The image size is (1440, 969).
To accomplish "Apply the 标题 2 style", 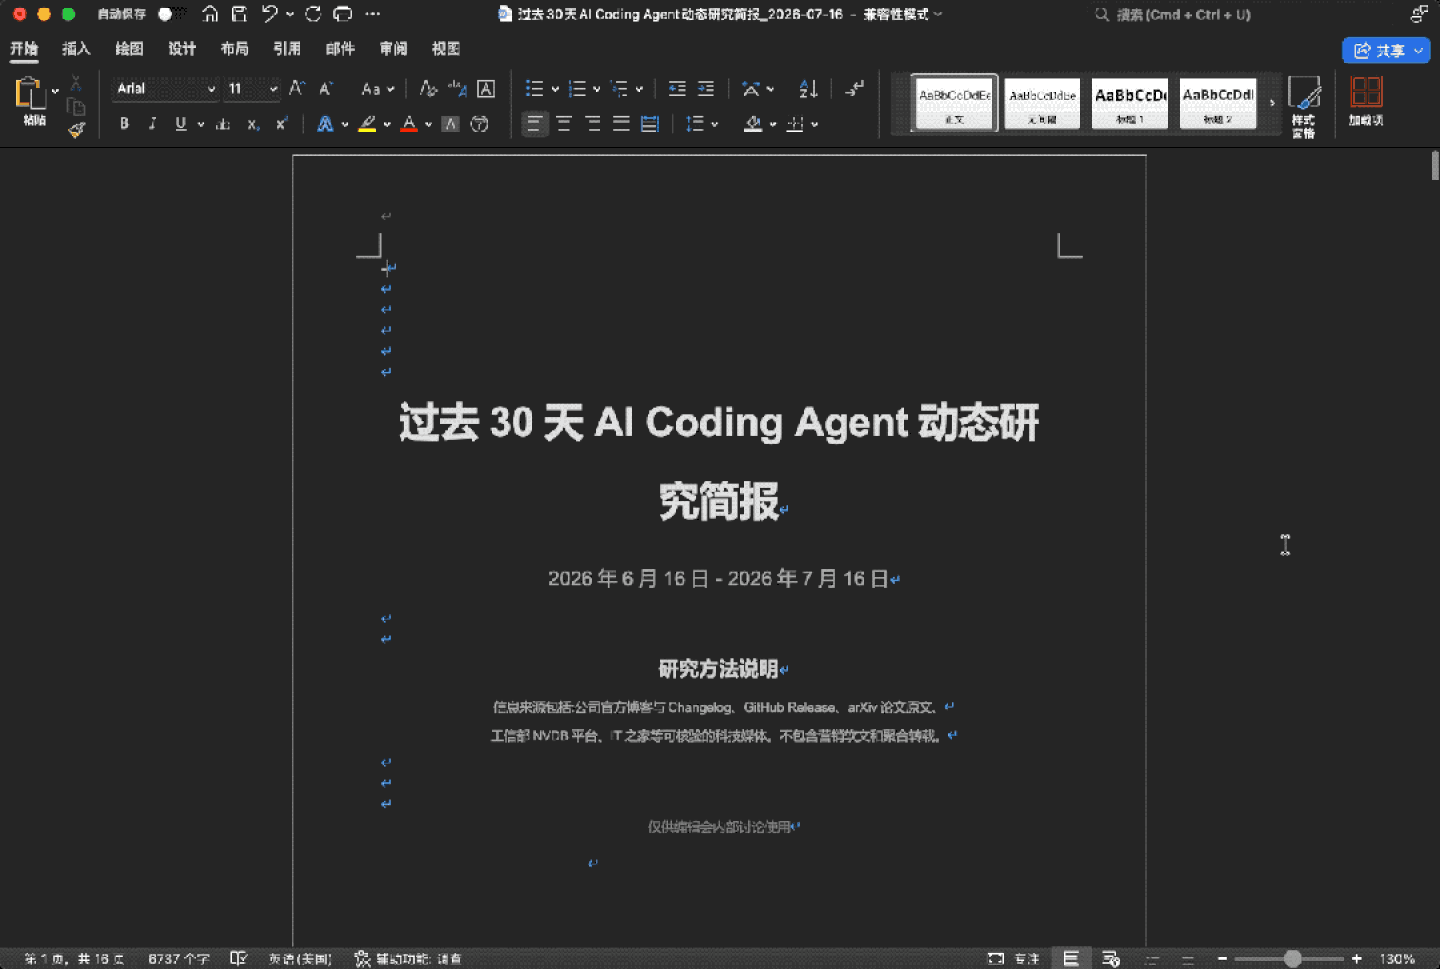I will click(1218, 102).
